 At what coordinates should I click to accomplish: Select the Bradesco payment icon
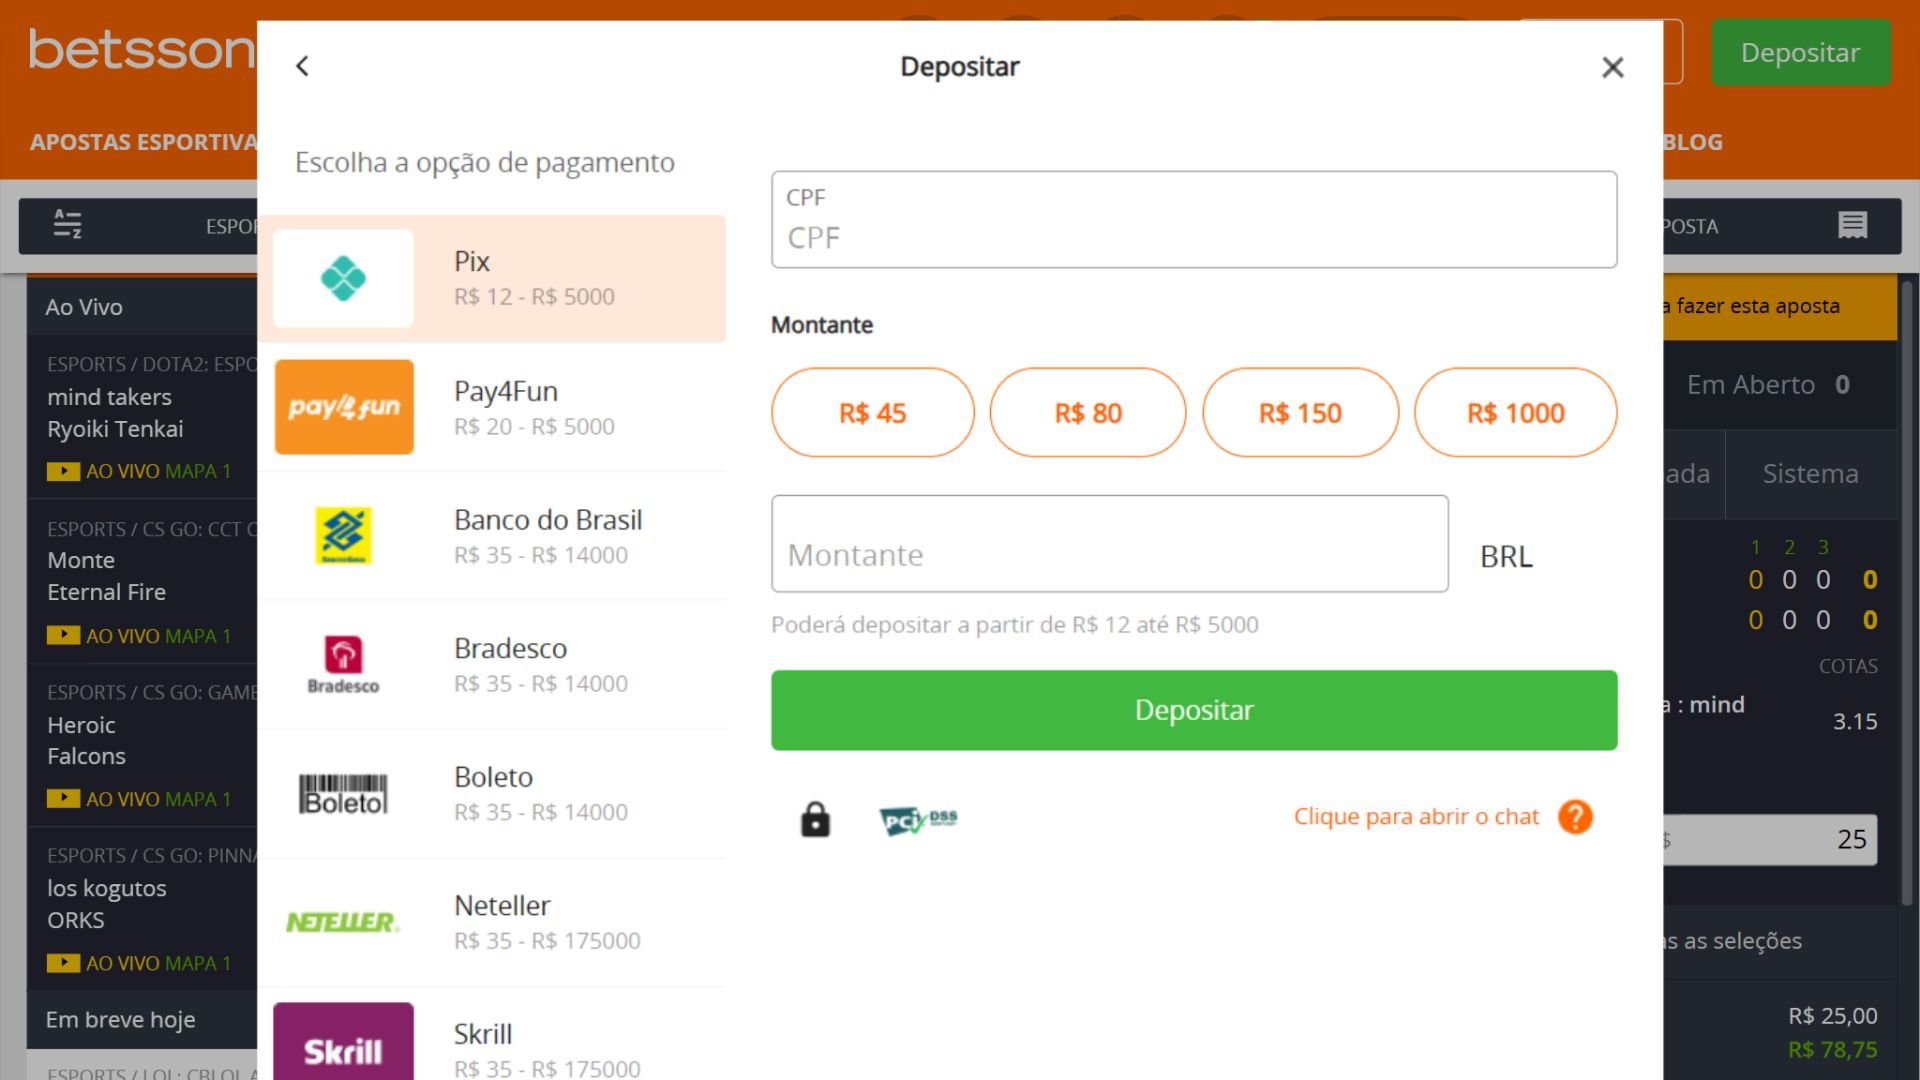(x=343, y=664)
